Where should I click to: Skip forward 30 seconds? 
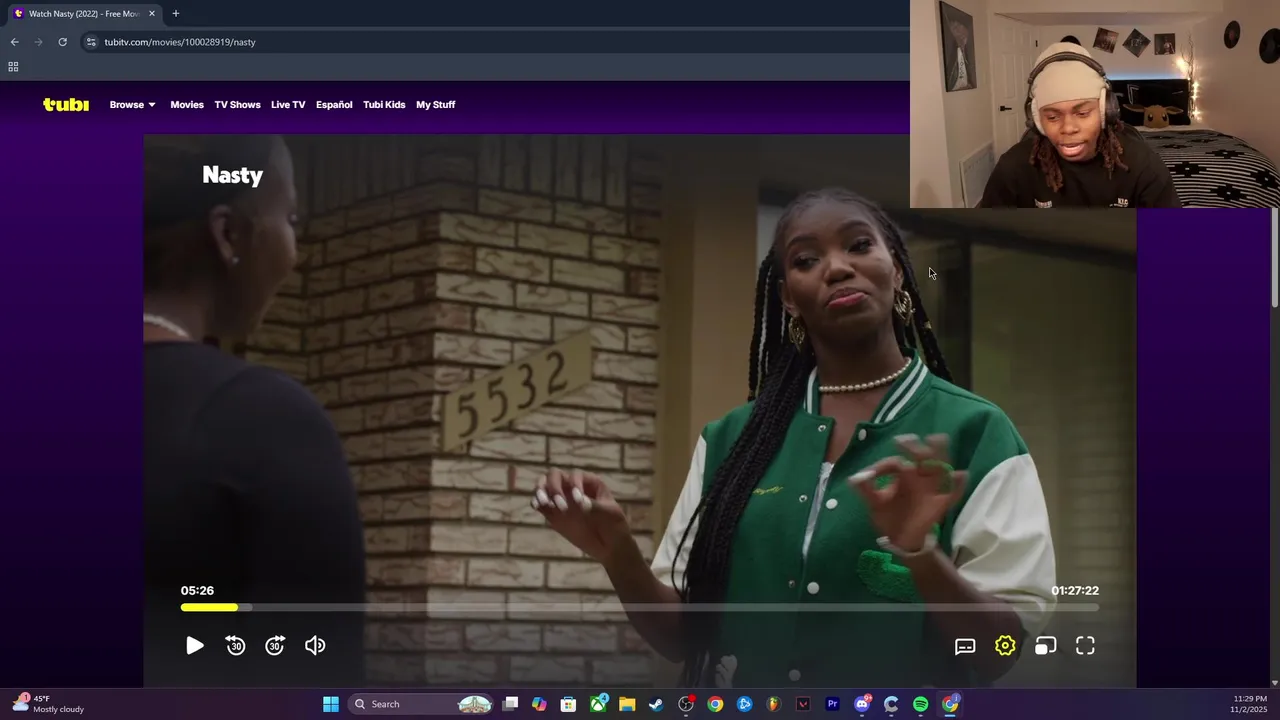click(x=275, y=646)
